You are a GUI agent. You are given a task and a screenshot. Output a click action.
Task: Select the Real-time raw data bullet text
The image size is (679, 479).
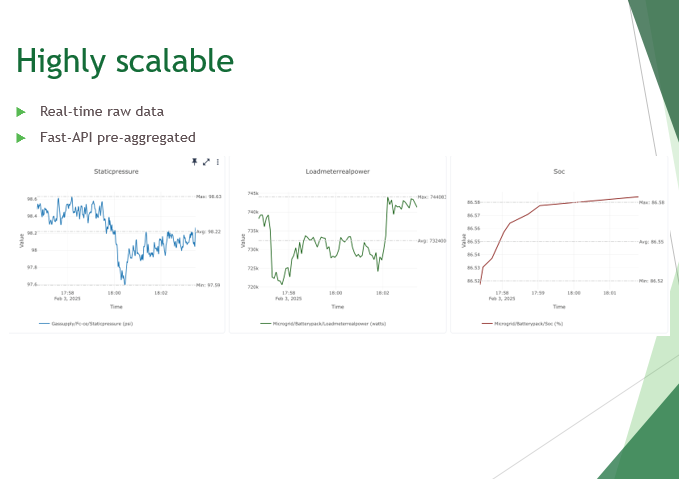pos(102,111)
